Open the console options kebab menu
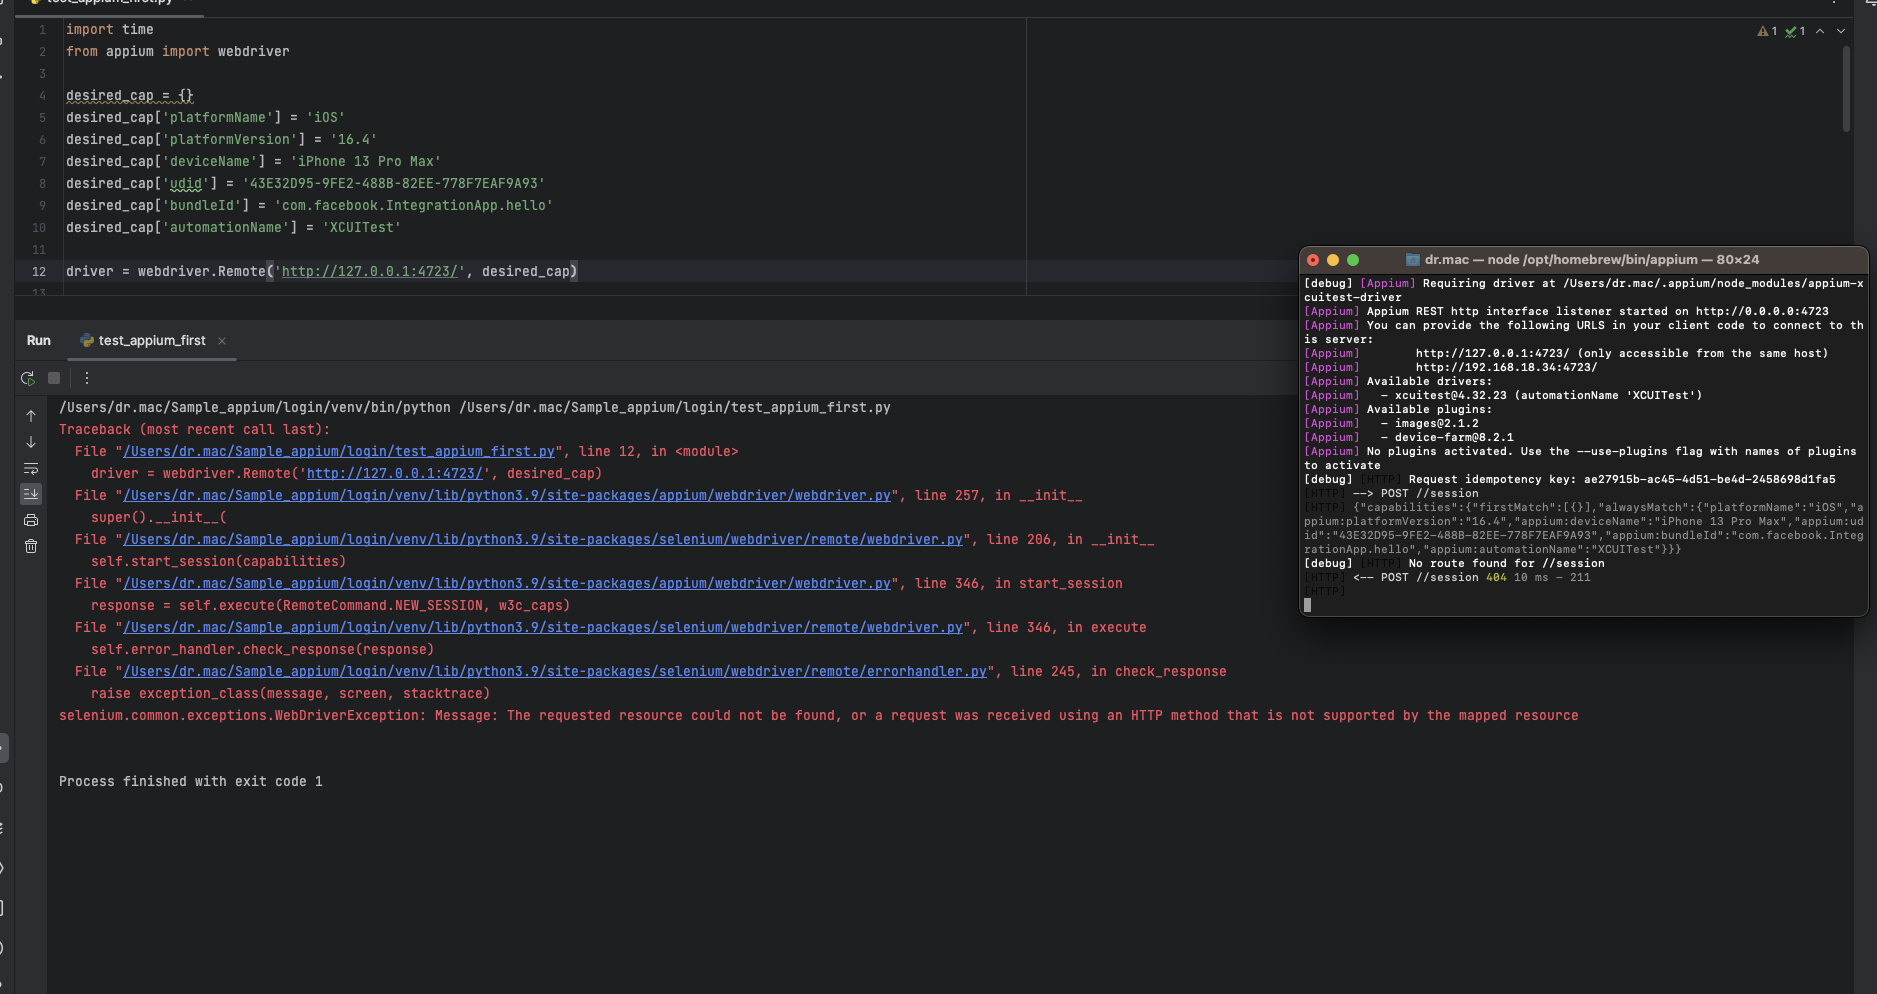1877x994 pixels. coord(87,378)
